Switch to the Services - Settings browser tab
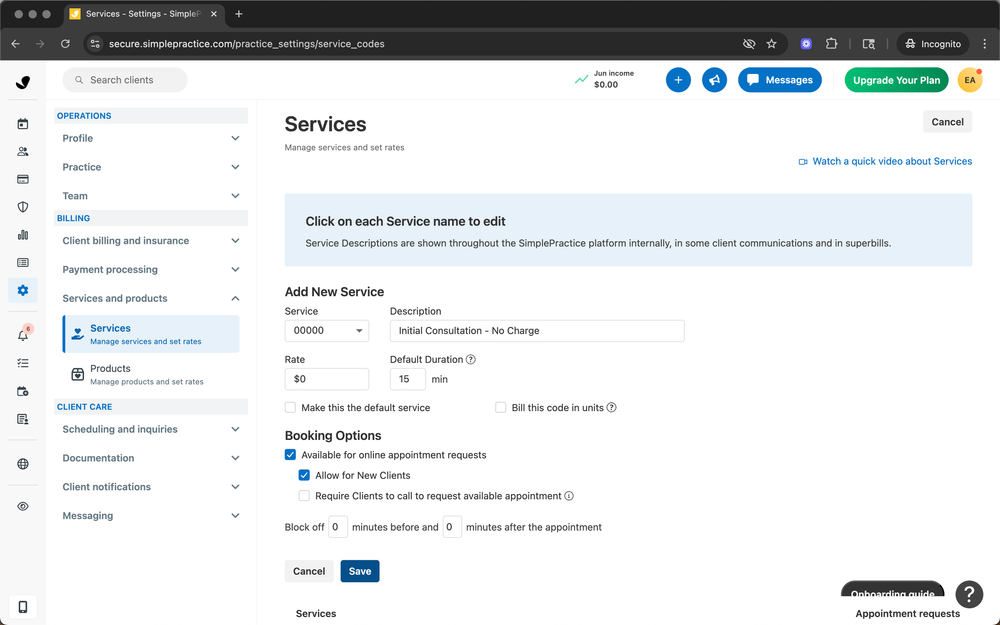Viewport: 1000px width, 625px height. [143, 14]
